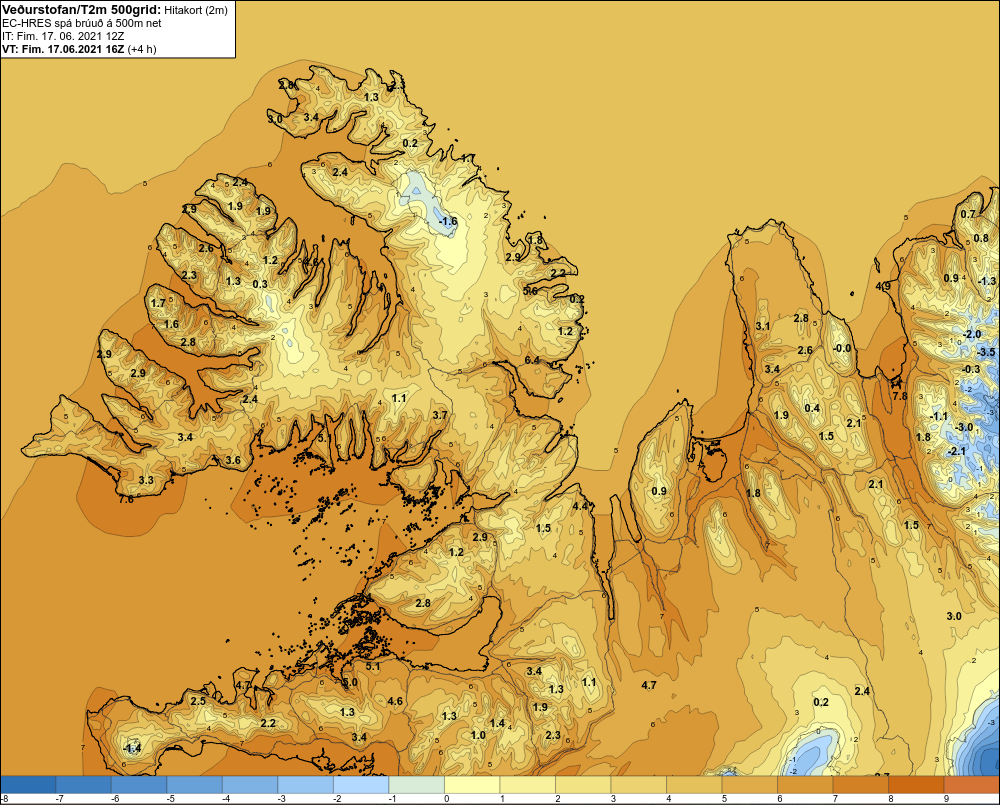The height and width of the screenshot is (805, 1000).
Task: Click the -0.0 temperature value on the map
Action: click(842, 348)
